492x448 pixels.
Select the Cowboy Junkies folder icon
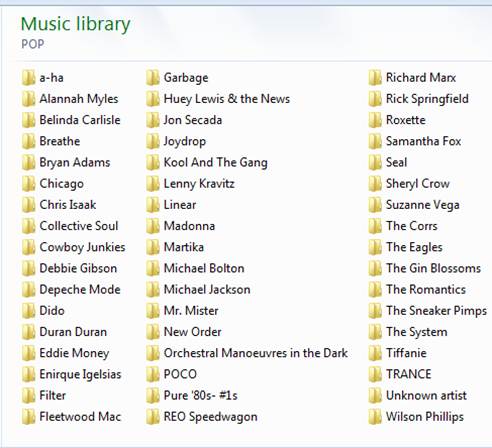[x=29, y=247]
